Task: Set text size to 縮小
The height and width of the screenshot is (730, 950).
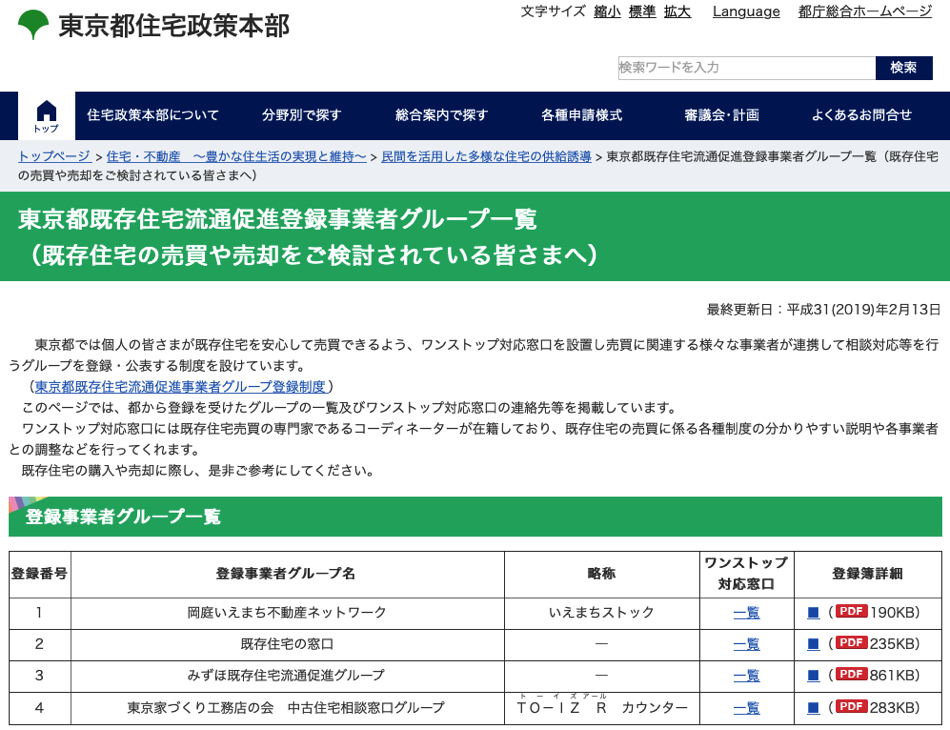Action: tap(607, 12)
